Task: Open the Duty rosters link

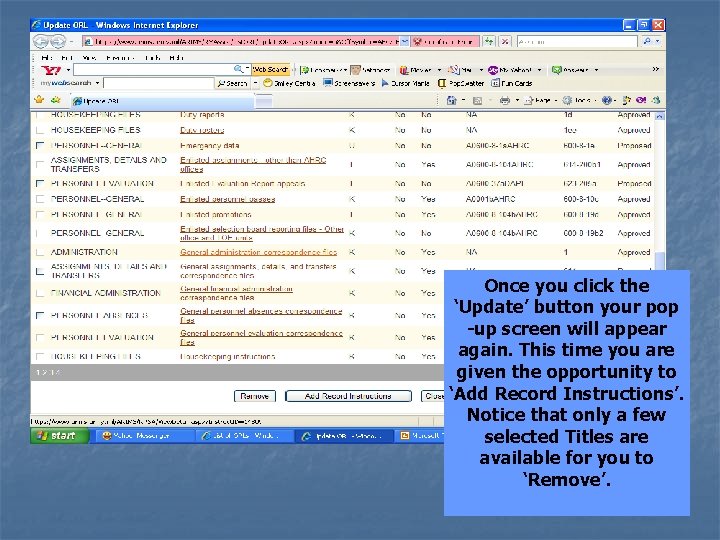Action: click(x=202, y=130)
